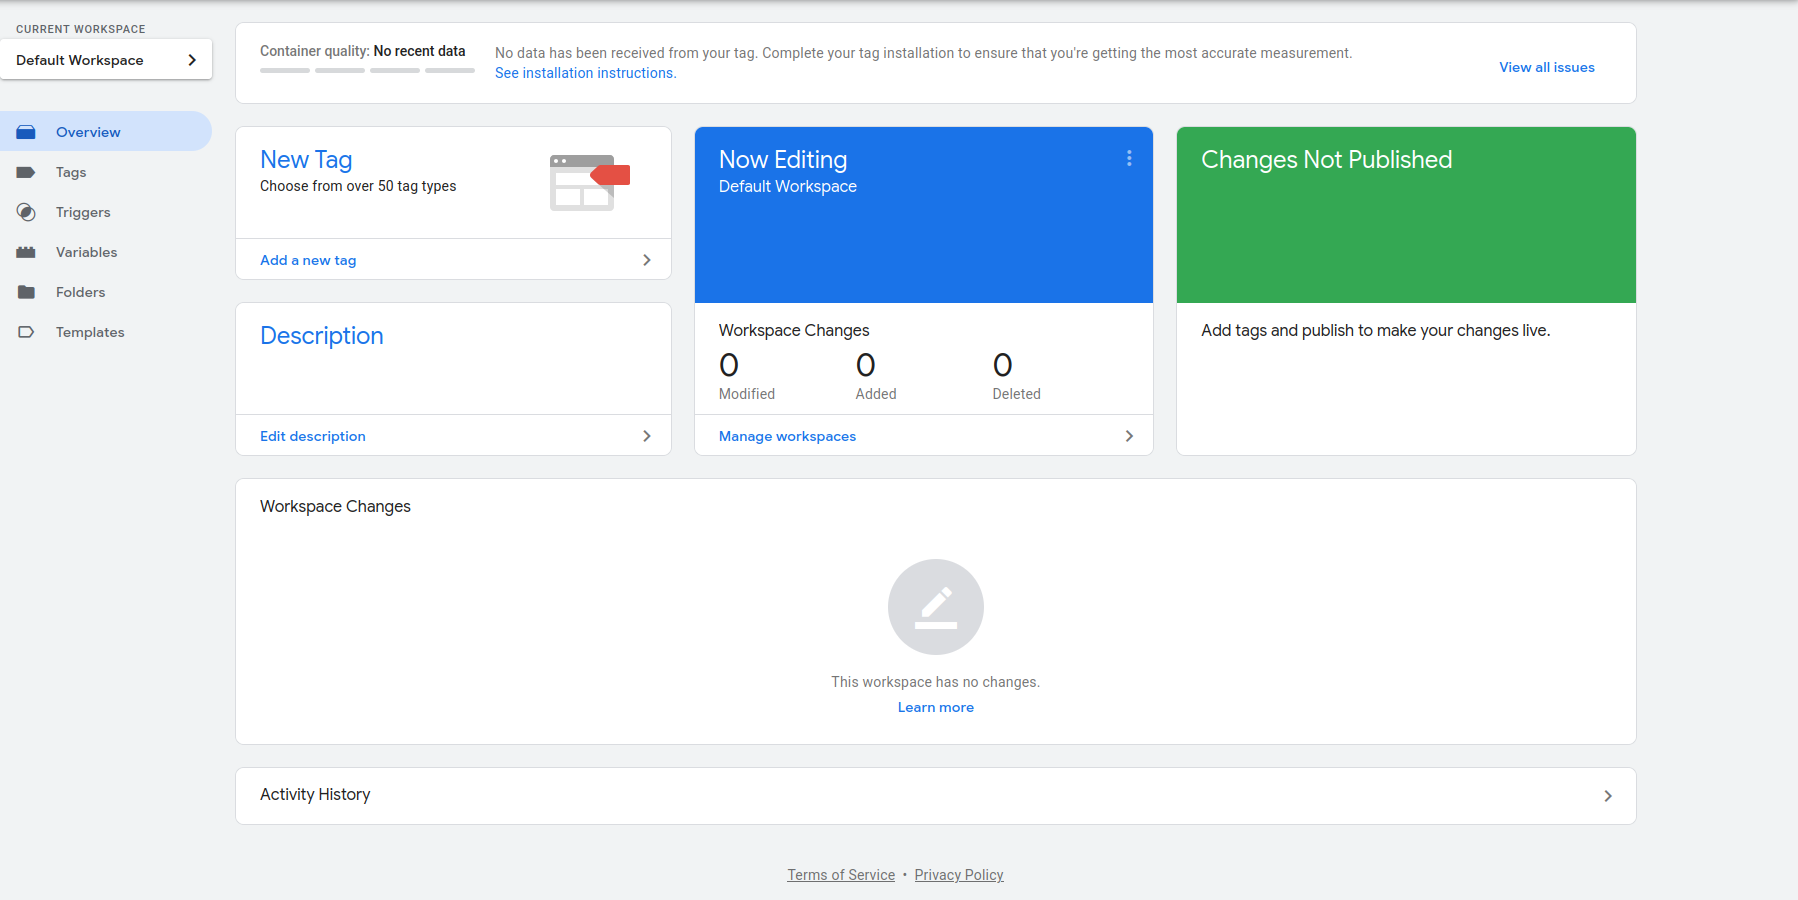
Task: Click chevron next to Add a new tag
Action: (647, 260)
